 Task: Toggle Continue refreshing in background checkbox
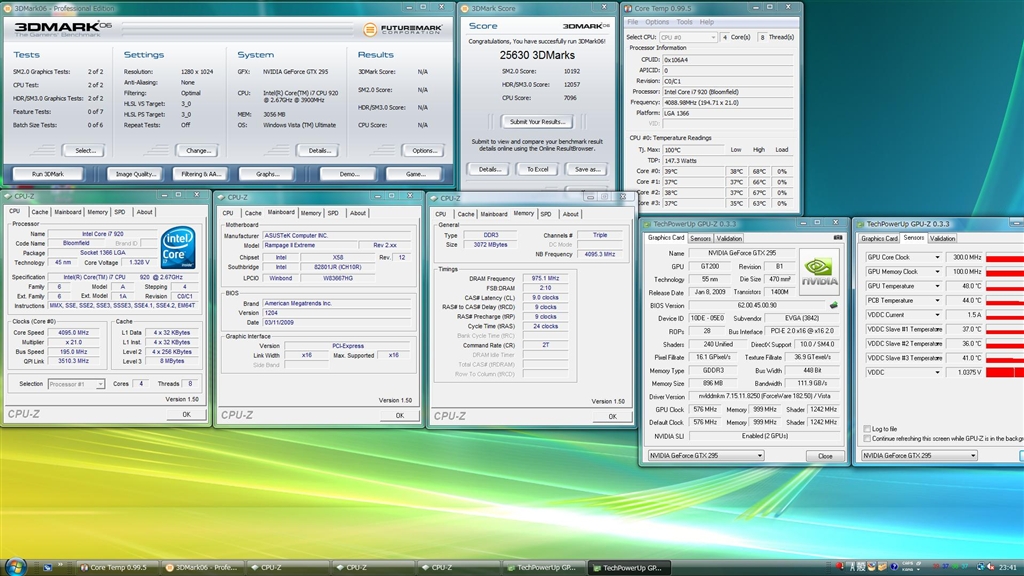click(x=867, y=438)
